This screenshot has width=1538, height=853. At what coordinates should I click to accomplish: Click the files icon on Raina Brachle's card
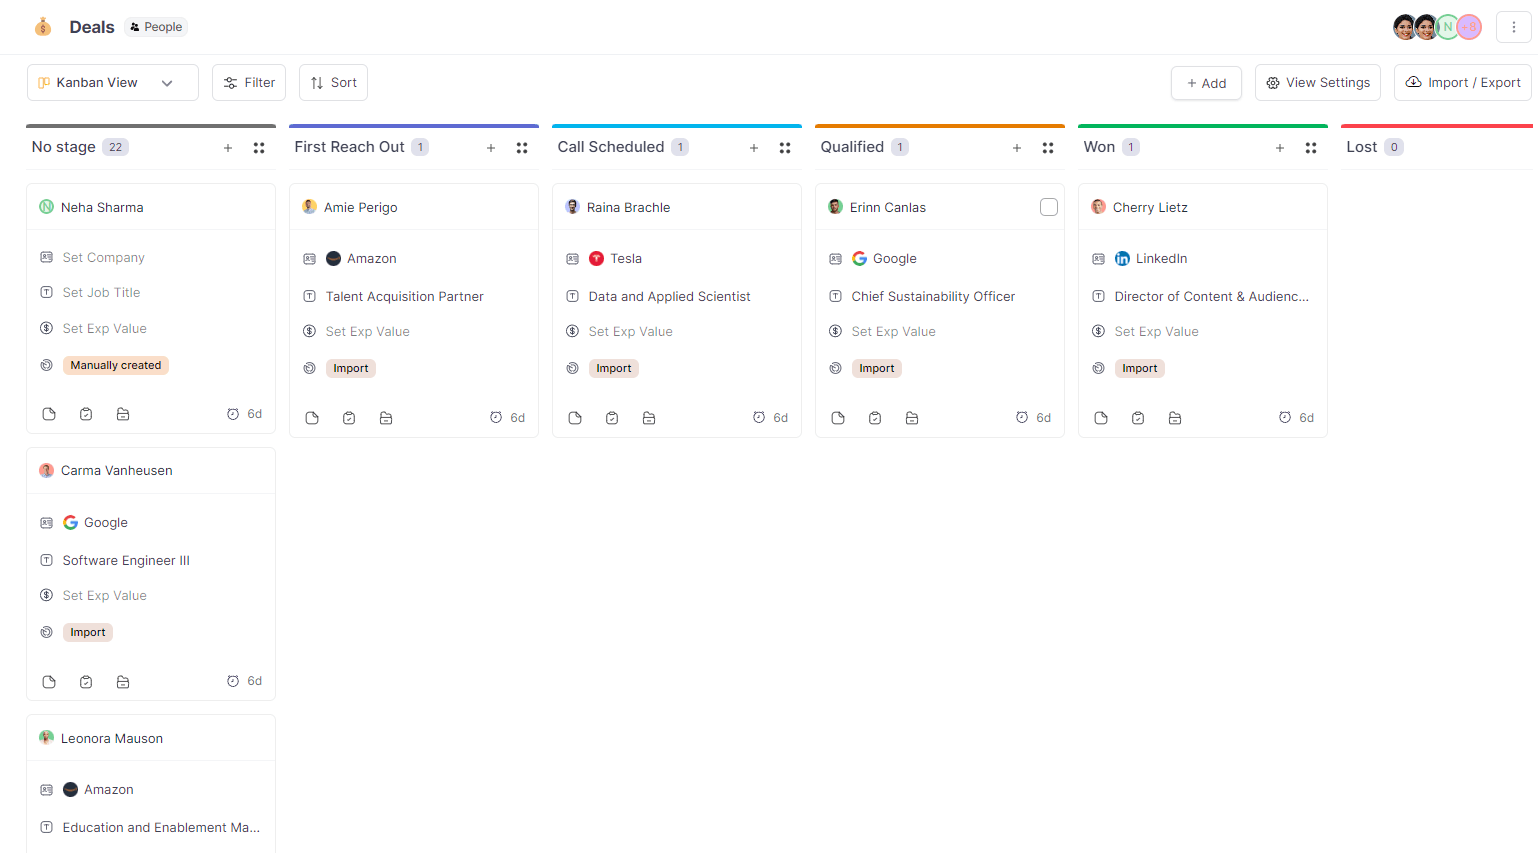649,417
